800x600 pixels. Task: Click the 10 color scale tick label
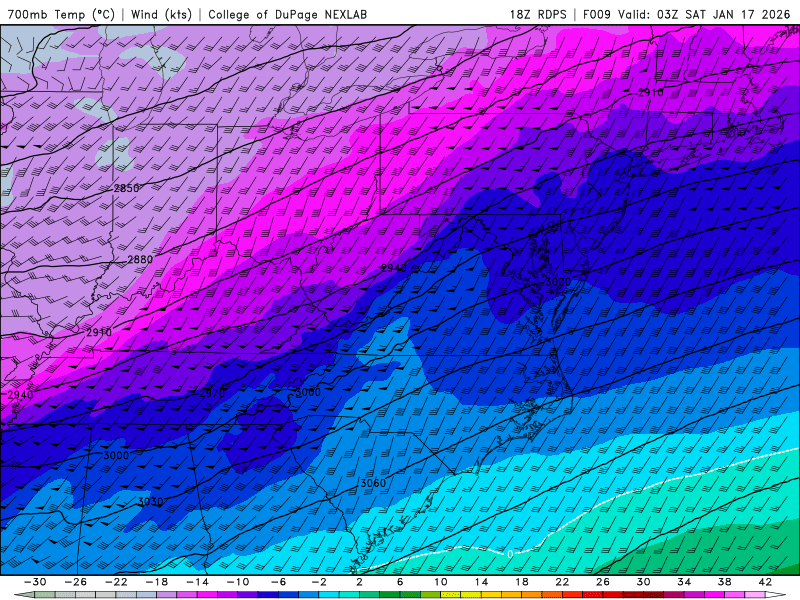(441, 582)
